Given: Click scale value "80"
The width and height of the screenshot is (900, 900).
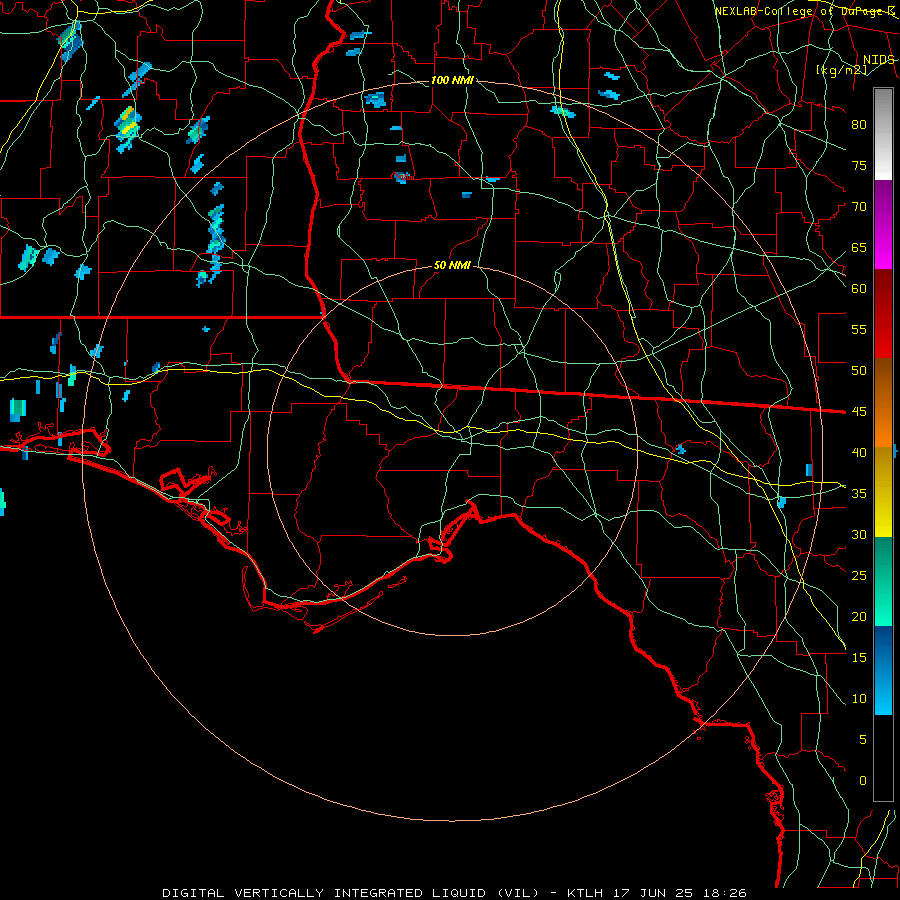Looking at the screenshot, I should [x=859, y=125].
